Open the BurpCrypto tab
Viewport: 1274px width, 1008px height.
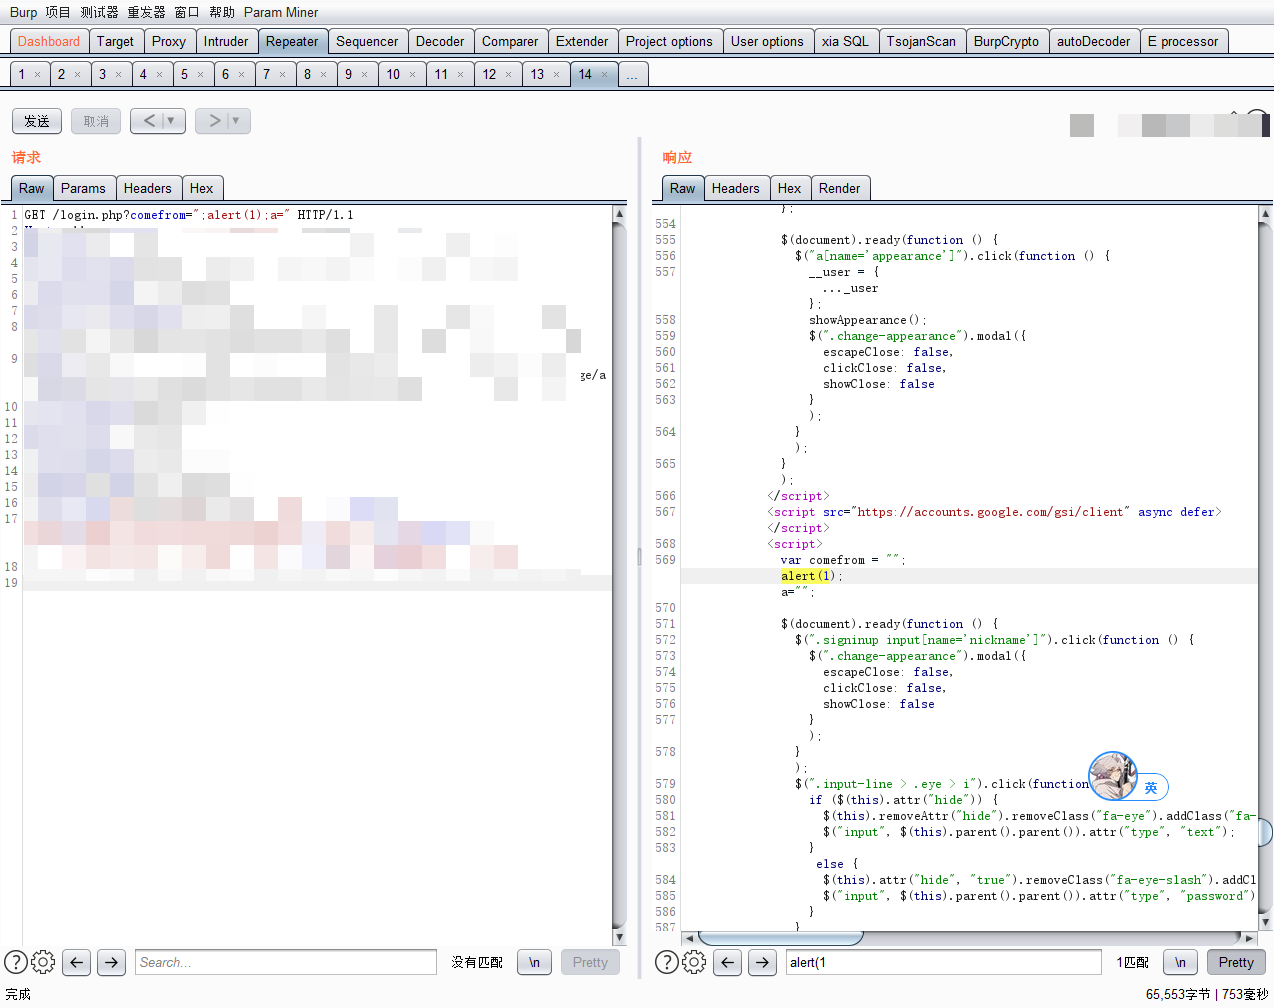pyautogui.click(x=1006, y=41)
